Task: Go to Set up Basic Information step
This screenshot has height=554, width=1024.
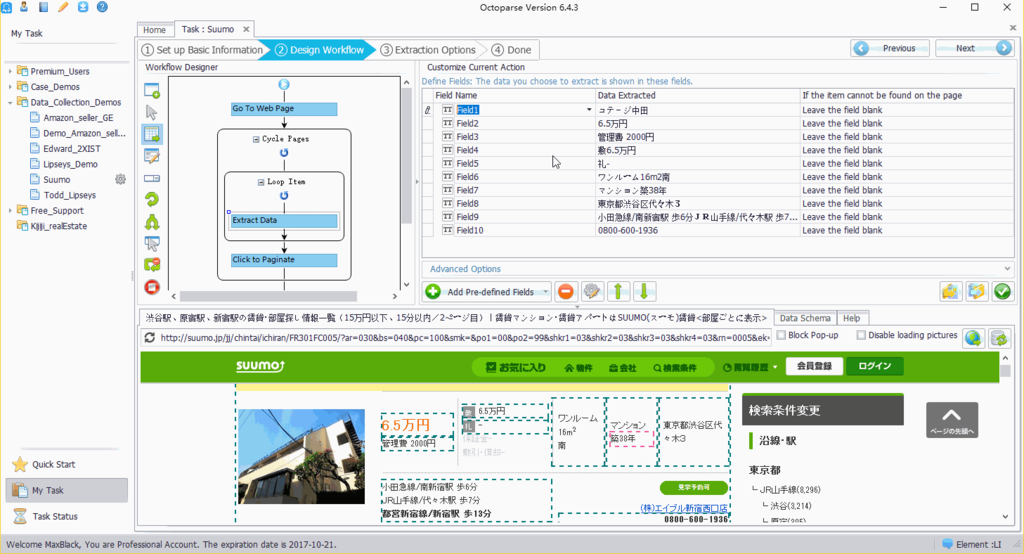Action: 202,50
